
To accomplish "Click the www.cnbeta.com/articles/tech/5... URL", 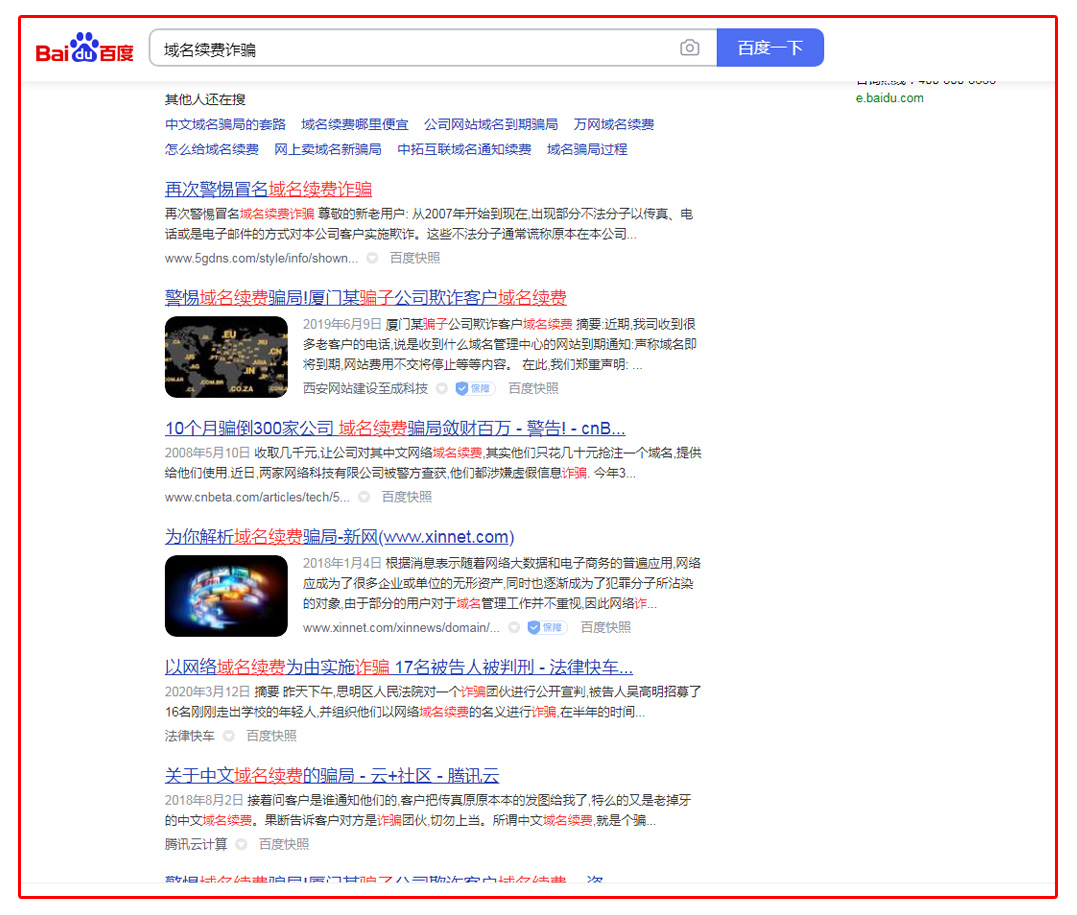I will (257, 497).
